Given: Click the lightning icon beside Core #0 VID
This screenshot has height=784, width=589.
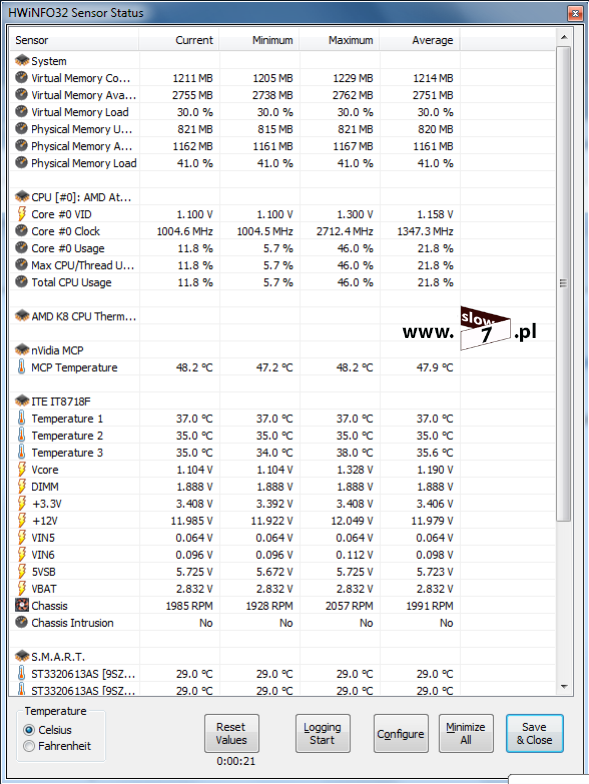Looking at the screenshot, I should point(22,214).
